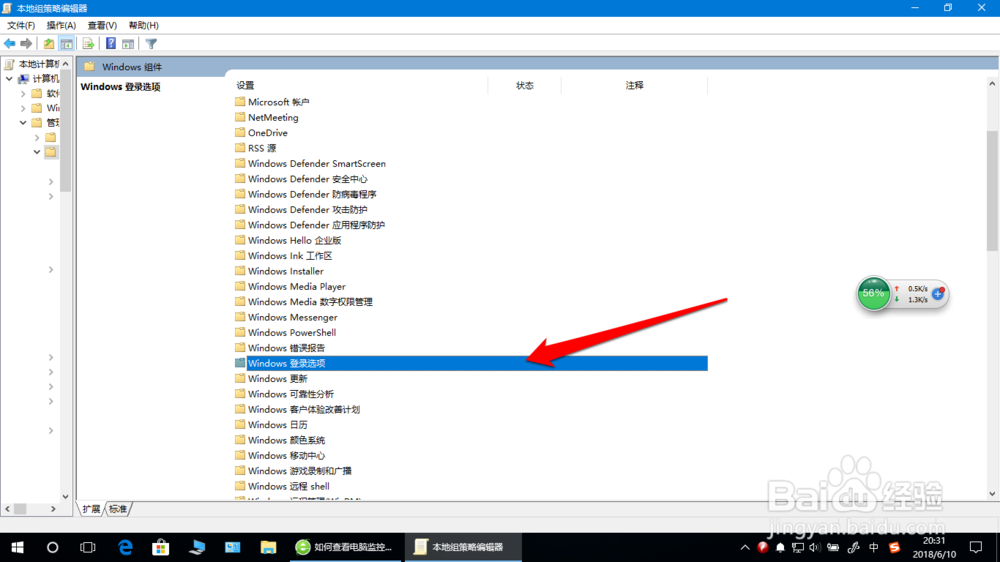
Task: Expand the Wi... folder node in tree
Action: click(x=23, y=108)
